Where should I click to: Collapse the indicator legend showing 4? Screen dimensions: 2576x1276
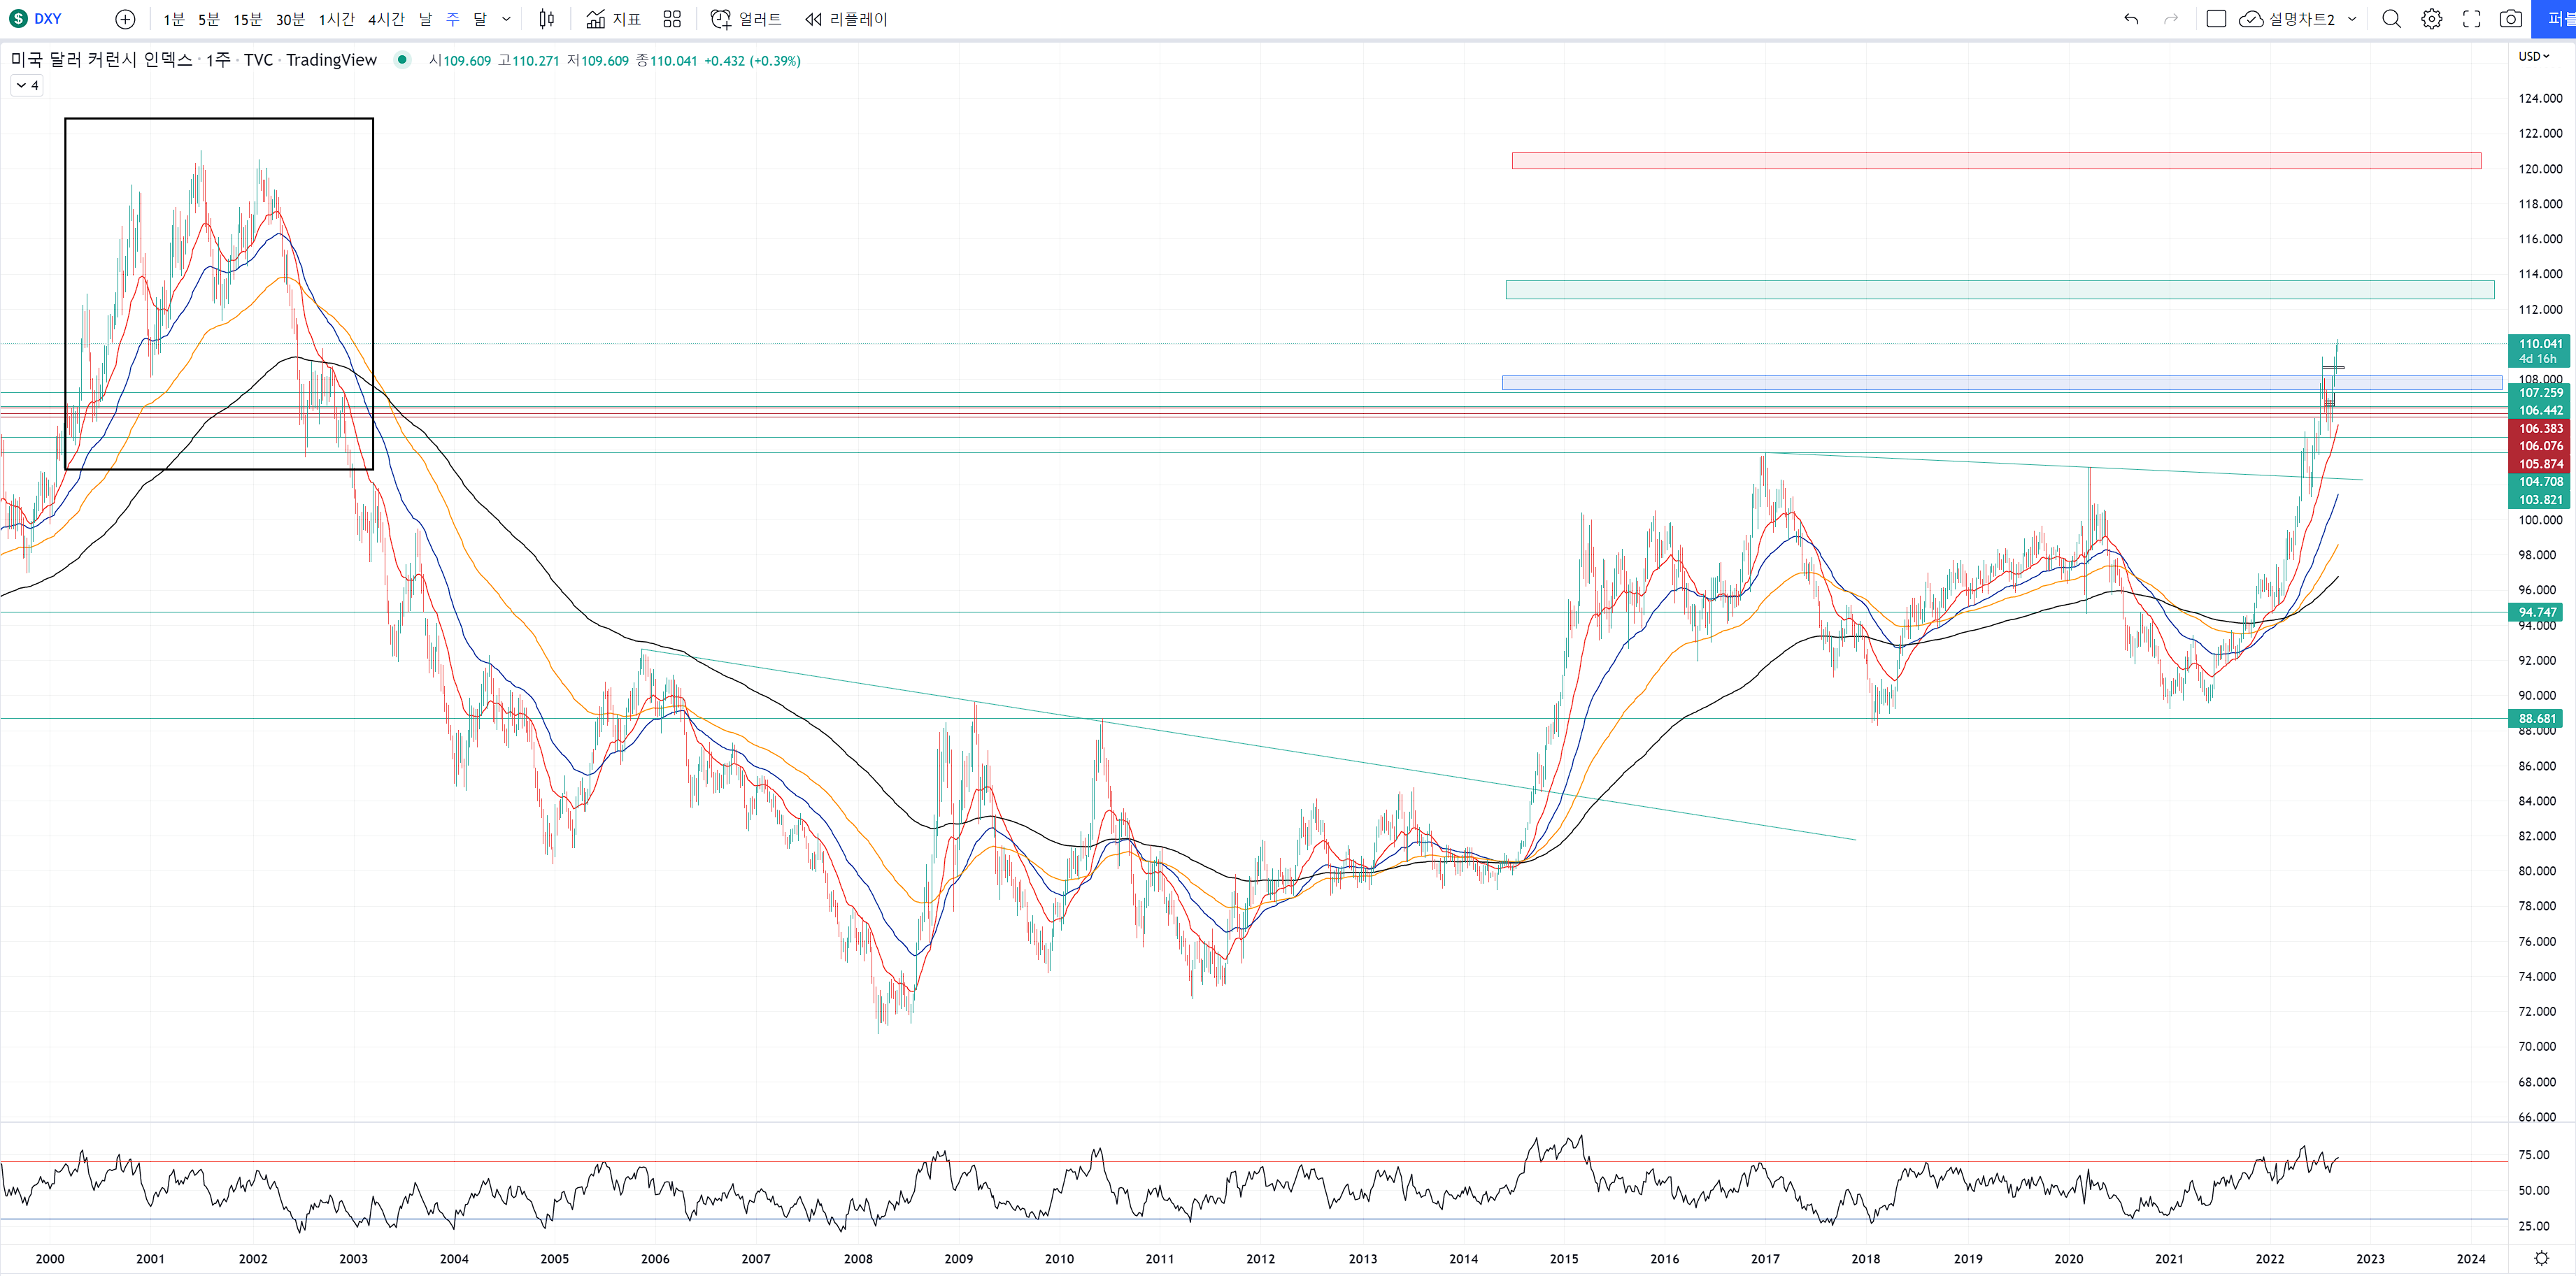pos(27,86)
